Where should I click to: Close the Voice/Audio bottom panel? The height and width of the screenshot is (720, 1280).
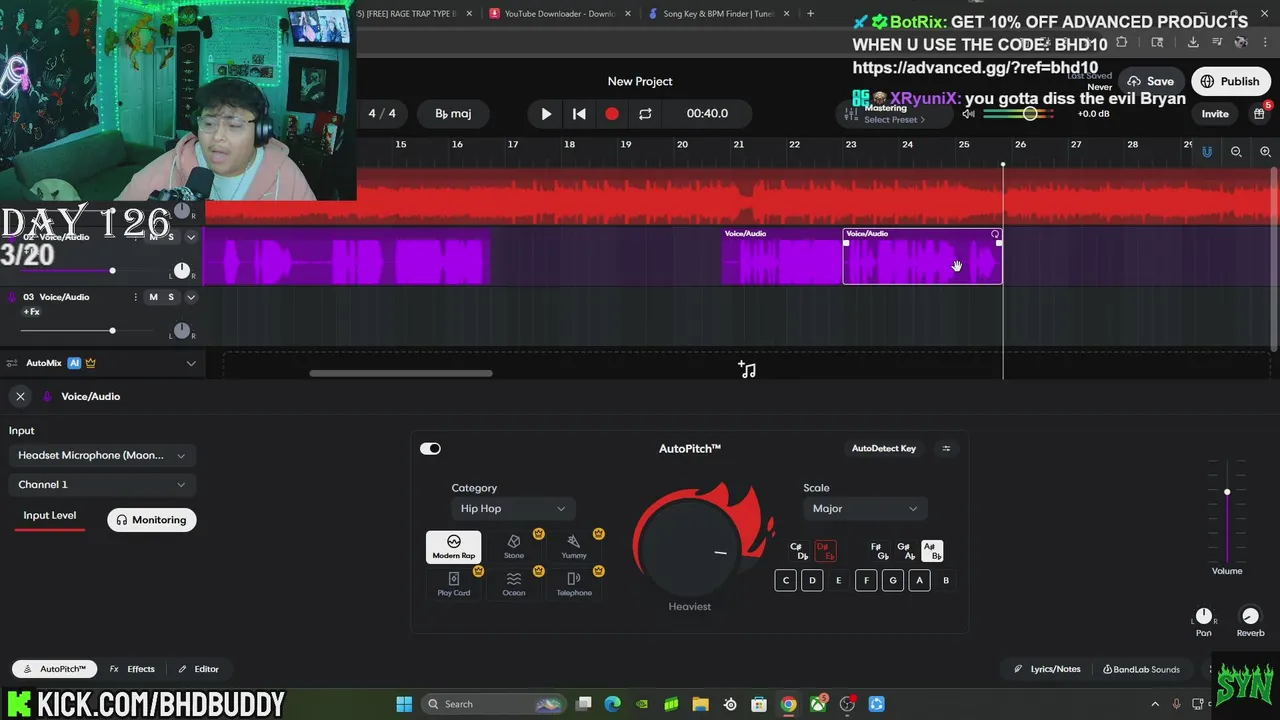tap(20, 397)
